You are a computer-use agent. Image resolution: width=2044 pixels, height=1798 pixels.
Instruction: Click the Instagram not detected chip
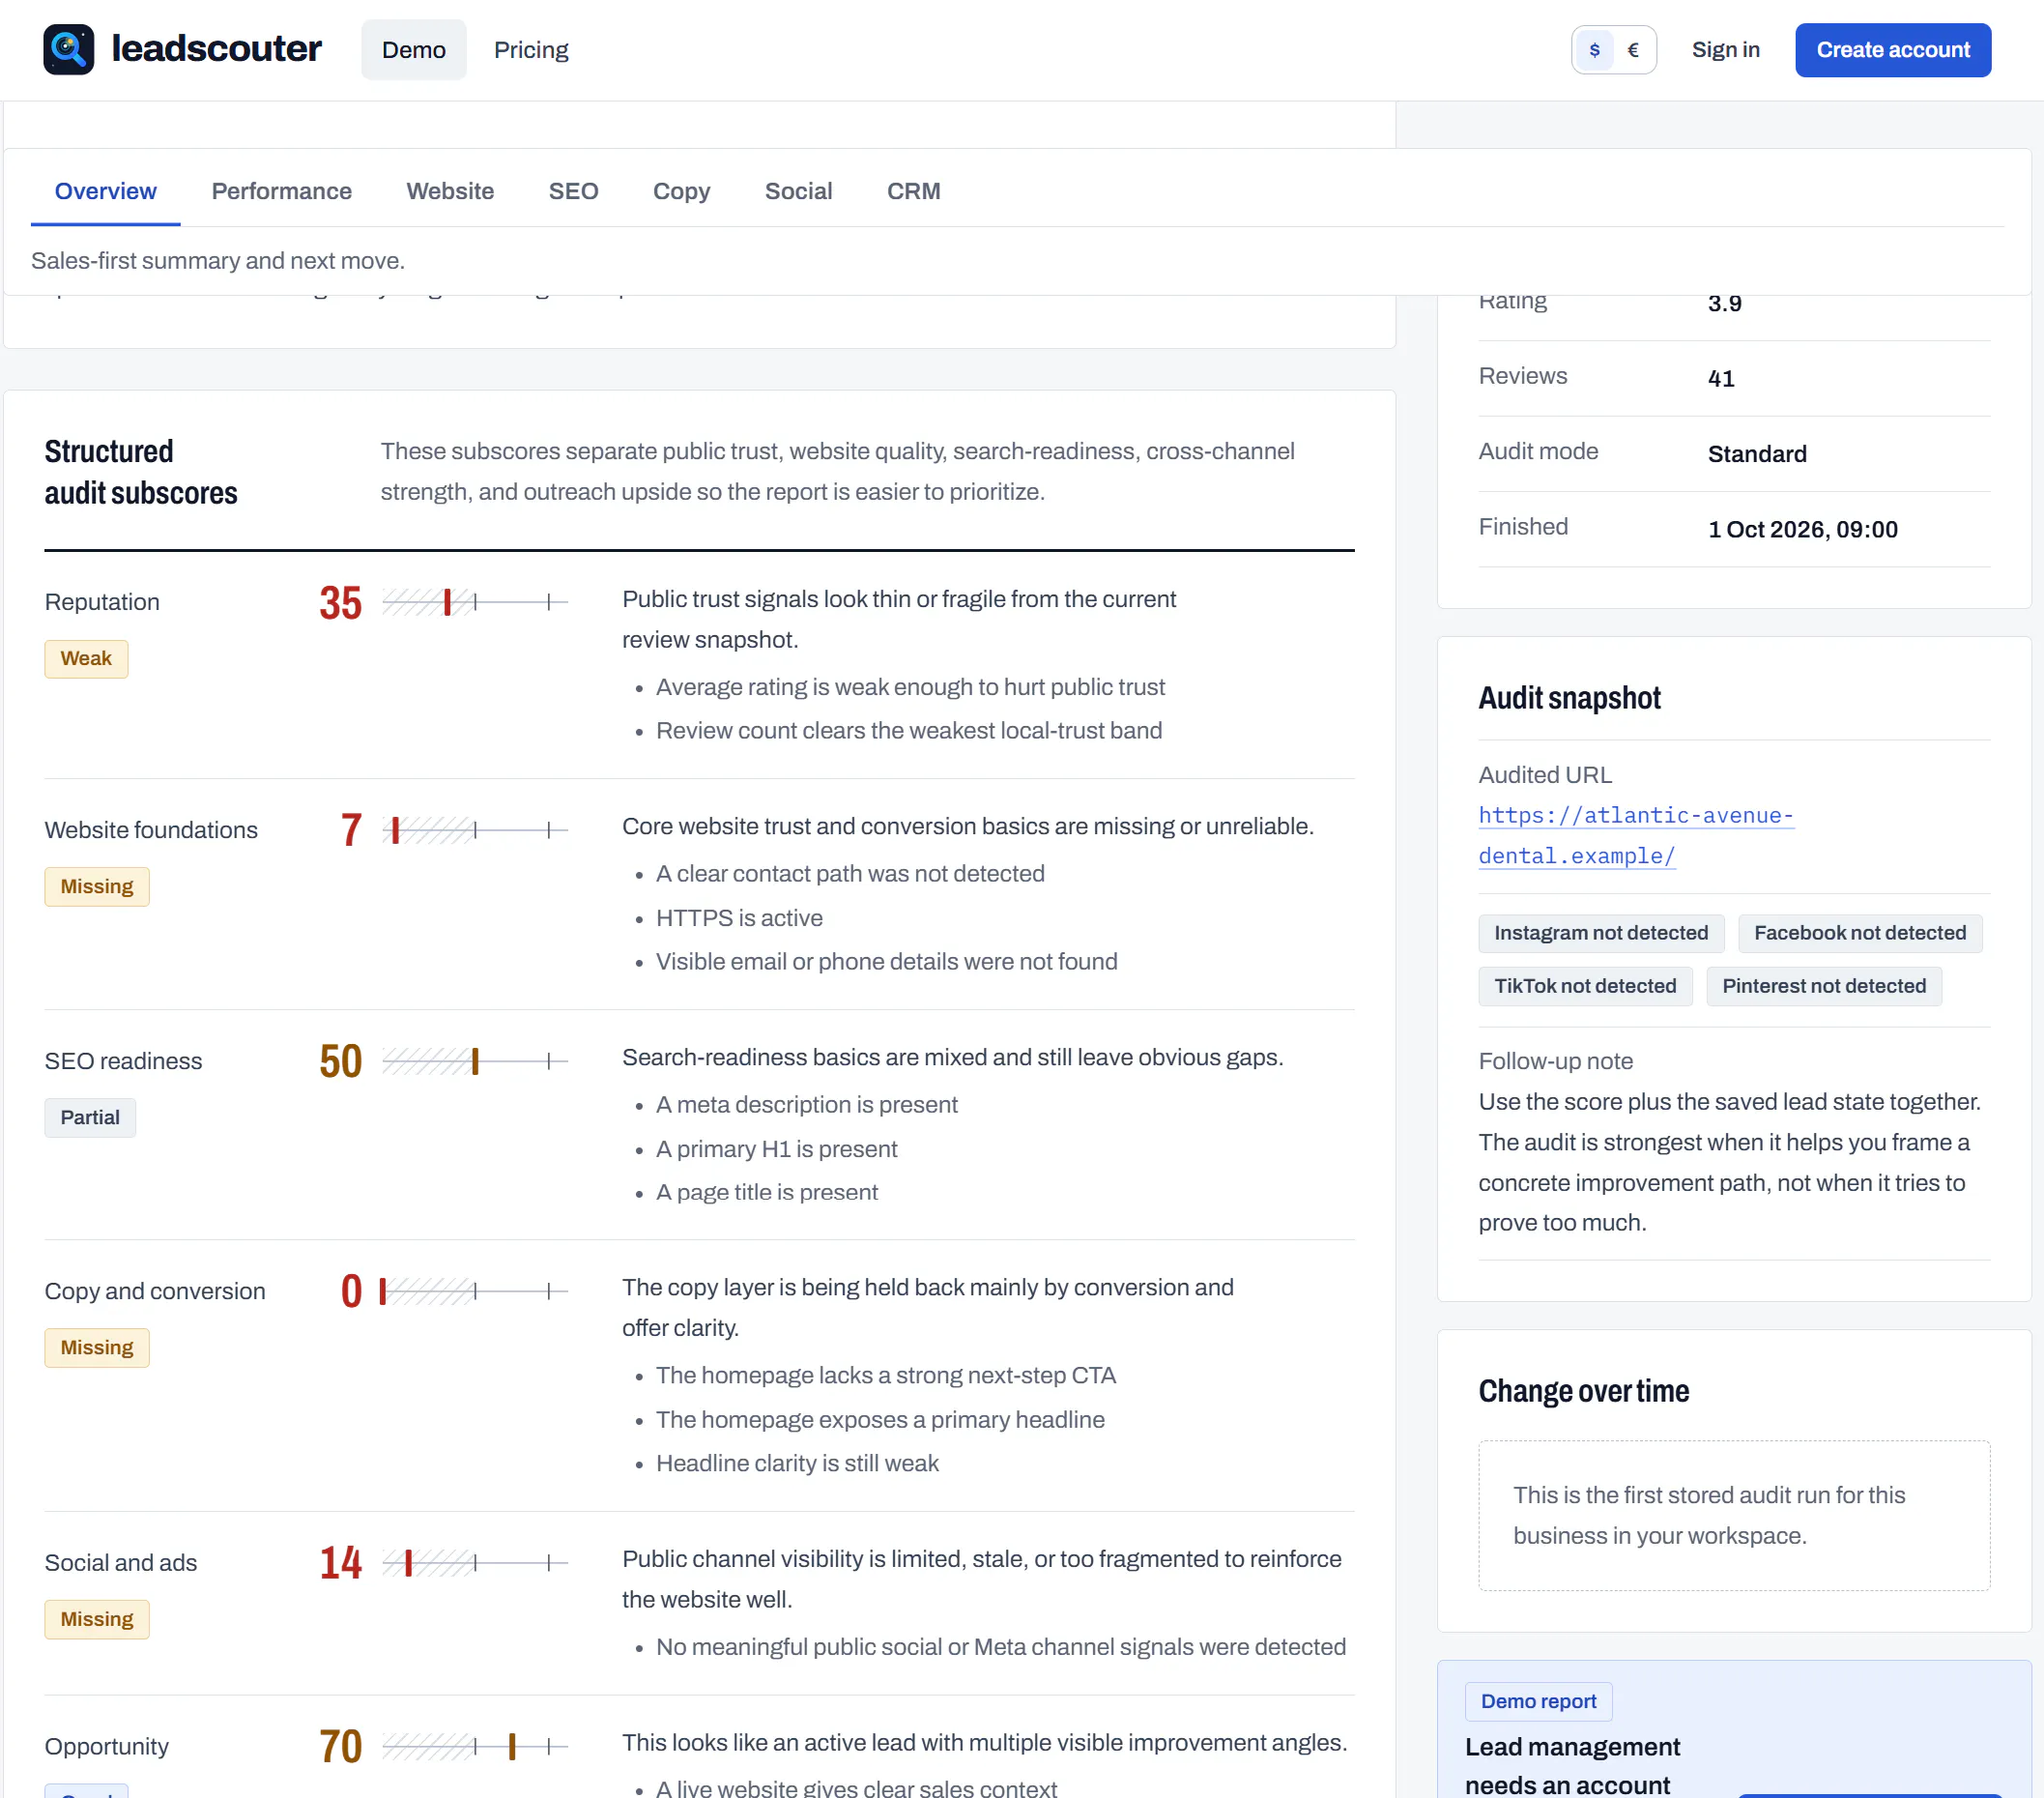click(1601, 933)
